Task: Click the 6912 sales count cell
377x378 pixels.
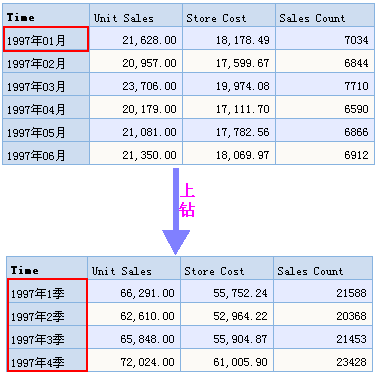Action: click(x=325, y=154)
